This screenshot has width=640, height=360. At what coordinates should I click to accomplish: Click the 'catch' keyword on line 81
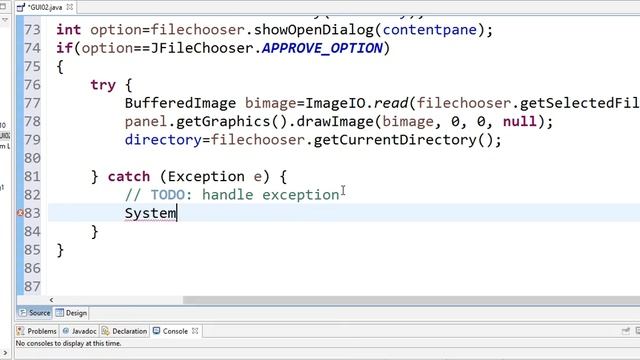[129, 177]
